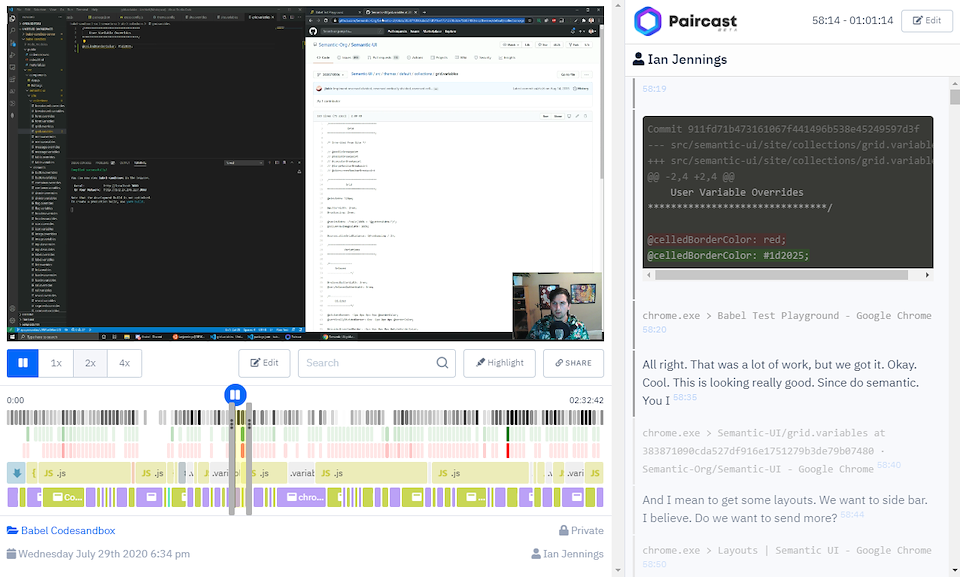Click the Highlight button
960x577 pixels.
point(499,363)
